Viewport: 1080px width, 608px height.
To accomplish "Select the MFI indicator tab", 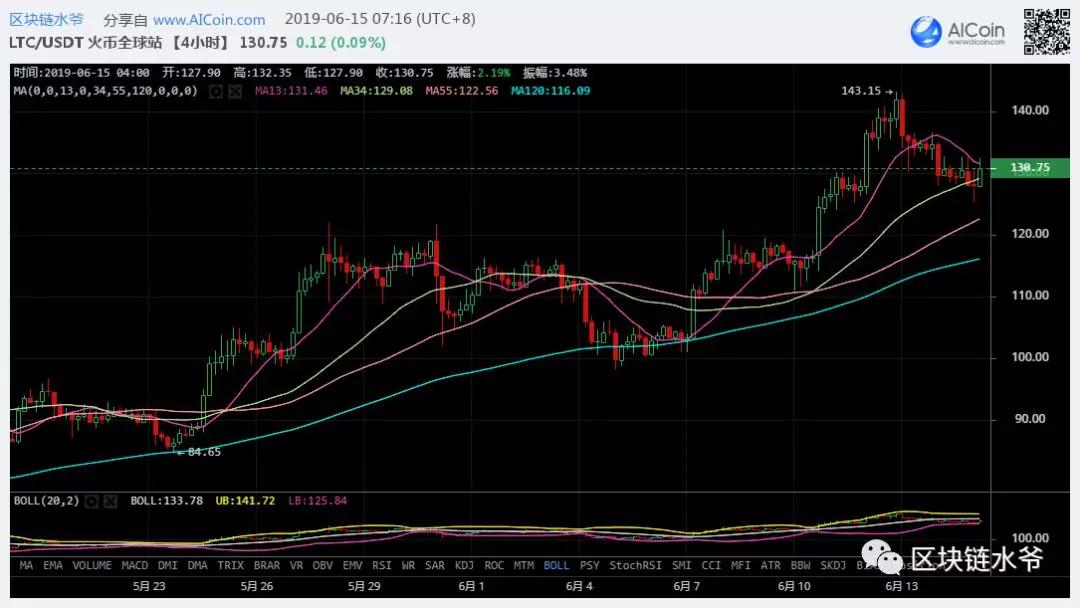I will (740, 565).
